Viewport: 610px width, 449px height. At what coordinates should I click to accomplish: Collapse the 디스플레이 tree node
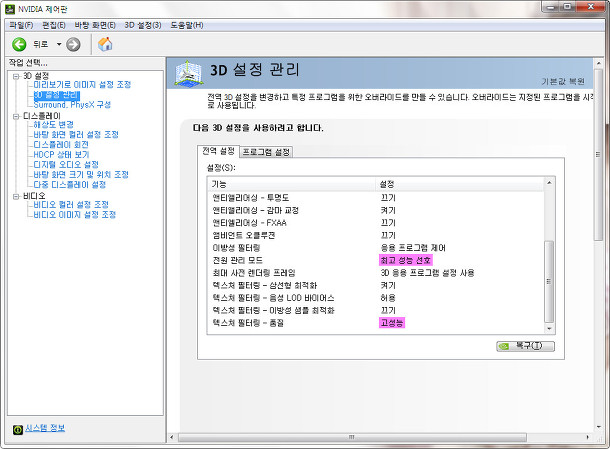point(16,116)
